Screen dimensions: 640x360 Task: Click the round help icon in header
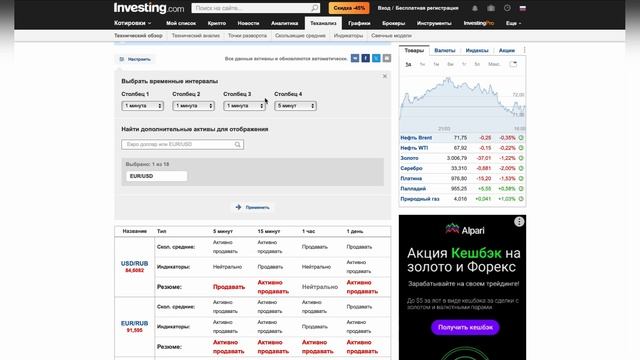coord(507,8)
